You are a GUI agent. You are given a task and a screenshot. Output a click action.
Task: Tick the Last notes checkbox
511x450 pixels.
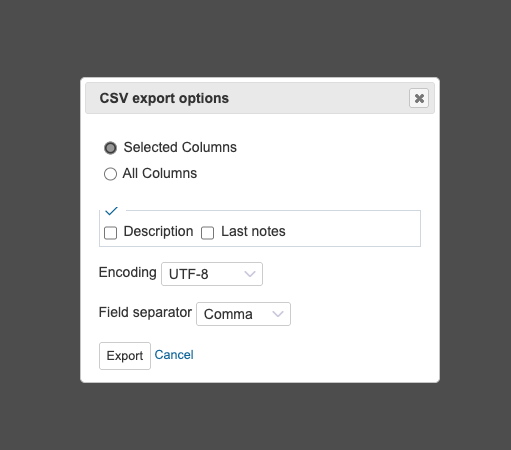point(207,233)
